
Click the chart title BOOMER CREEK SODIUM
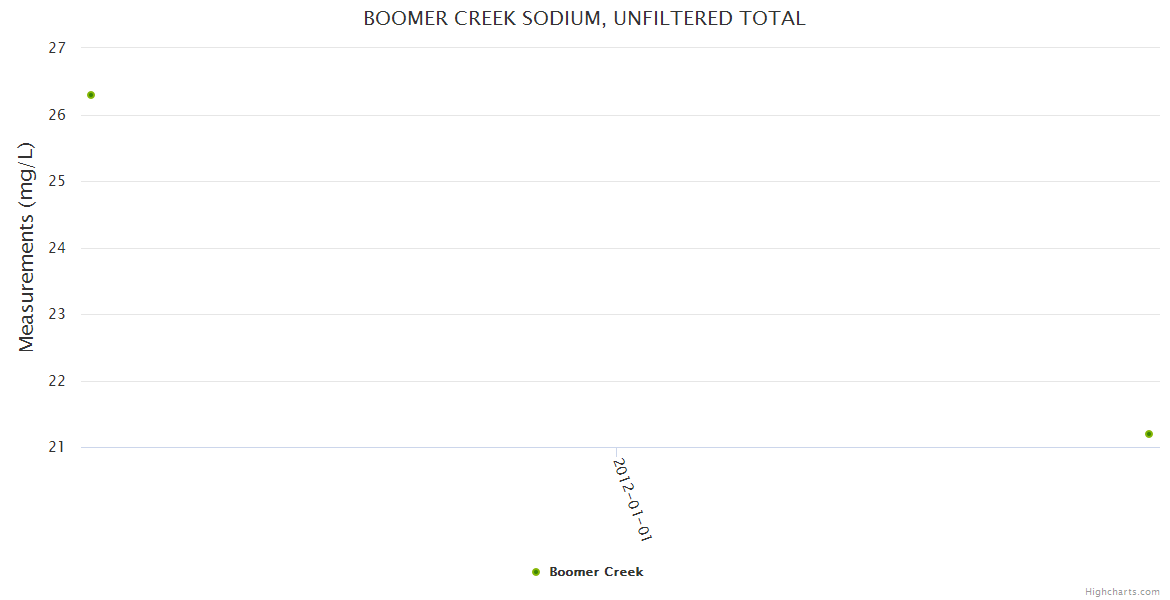(584, 19)
